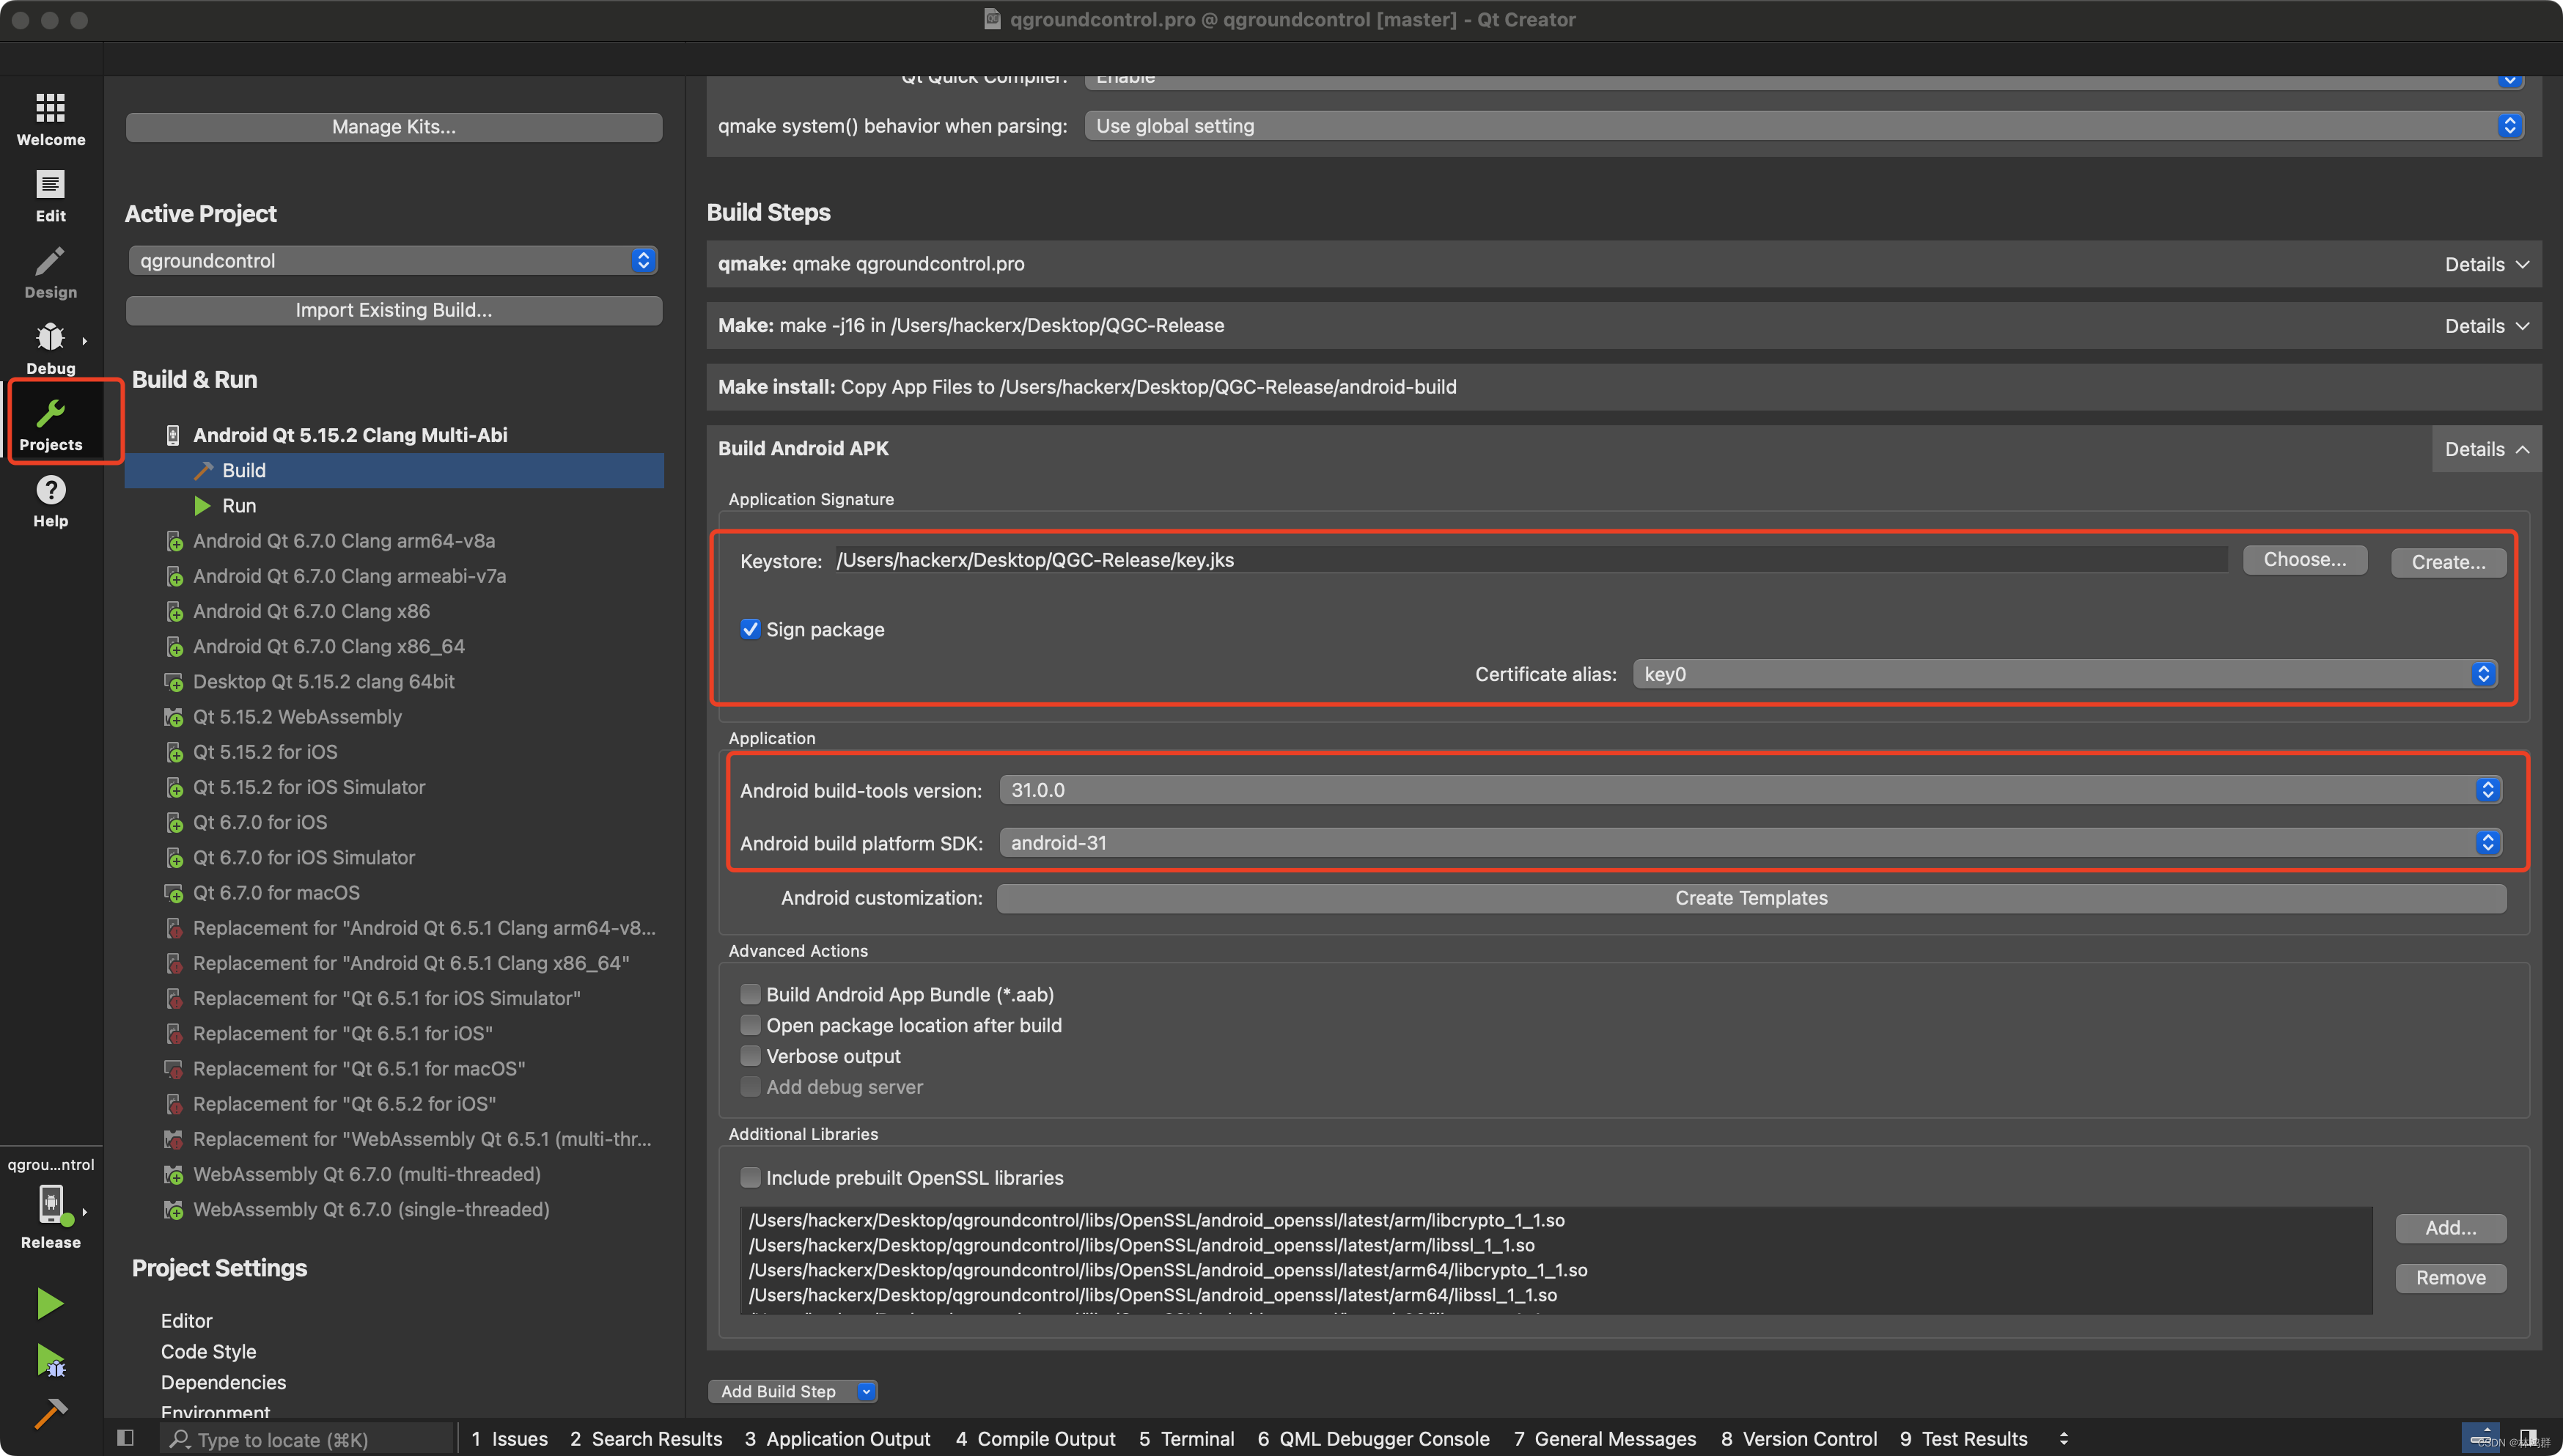
Task: Toggle the left sidebar visibility
Action: click(x=125, y=1438)
